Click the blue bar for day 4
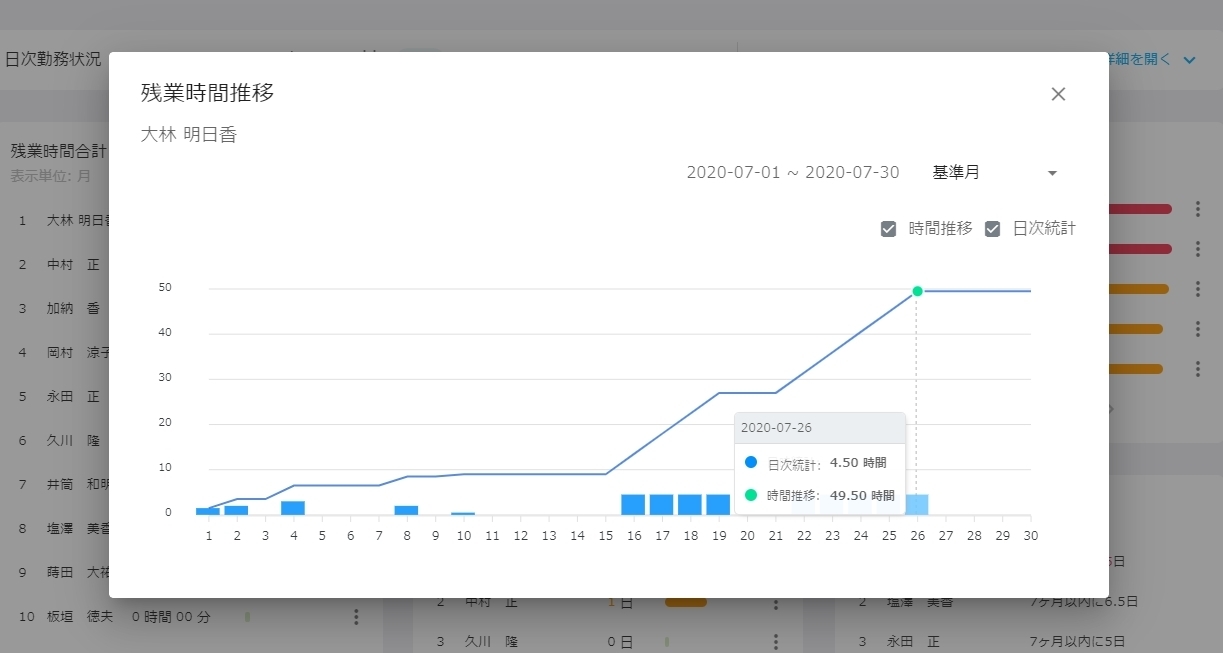This screenshot has height=653, width=1223. tap(293, 508)
